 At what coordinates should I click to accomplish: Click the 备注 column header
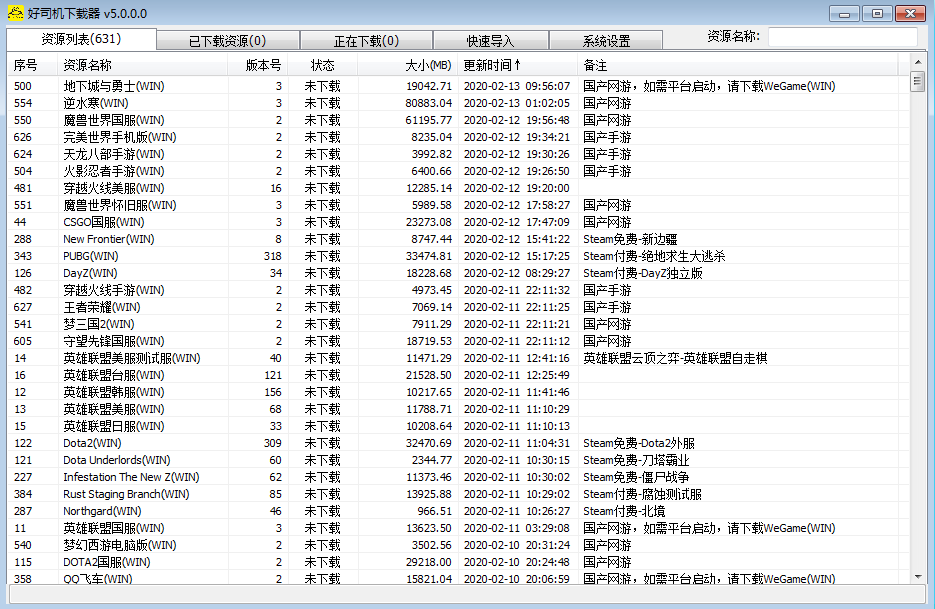click(738, 65)
